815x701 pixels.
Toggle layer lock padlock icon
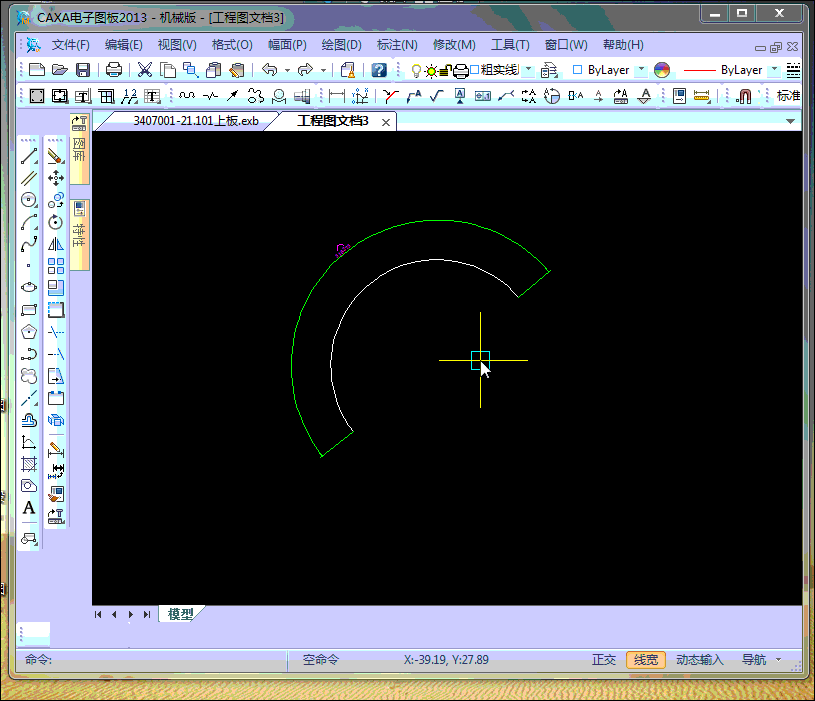pyautogui.click(x=445, y=71)
